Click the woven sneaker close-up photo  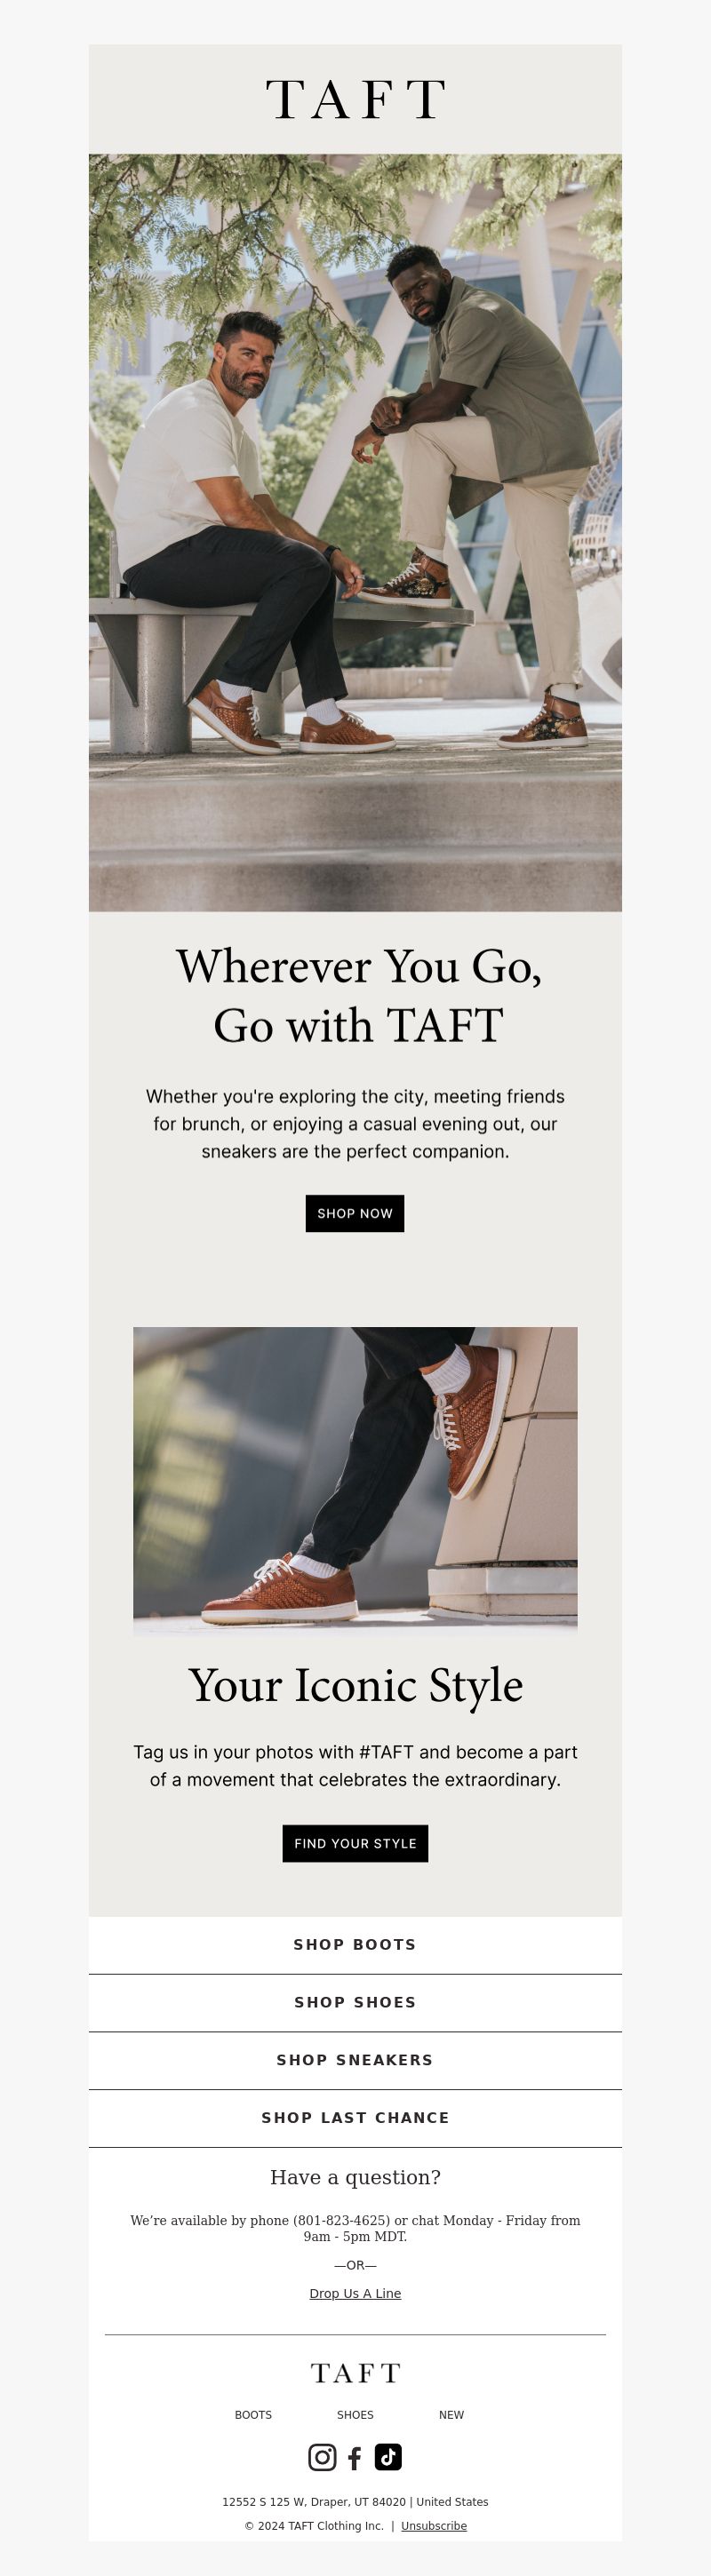pyautogui.click(x=355, y=1481)
